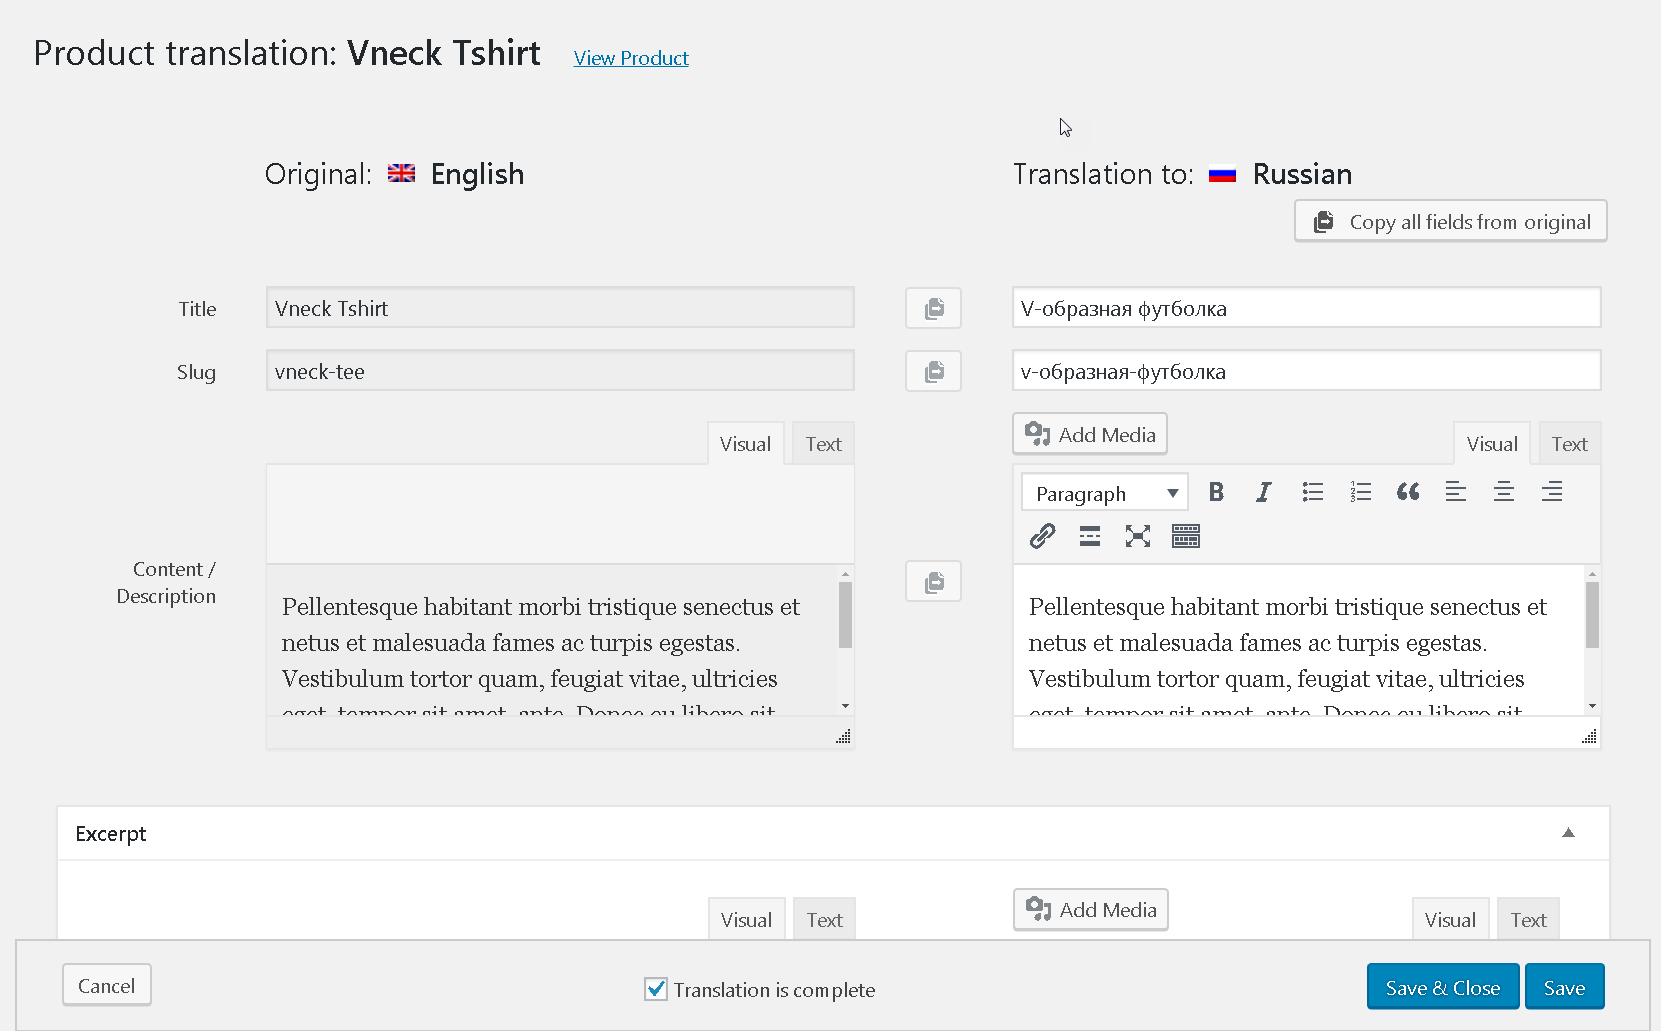Select Text tab in Russian Excerpt editor

(1528, 919)
